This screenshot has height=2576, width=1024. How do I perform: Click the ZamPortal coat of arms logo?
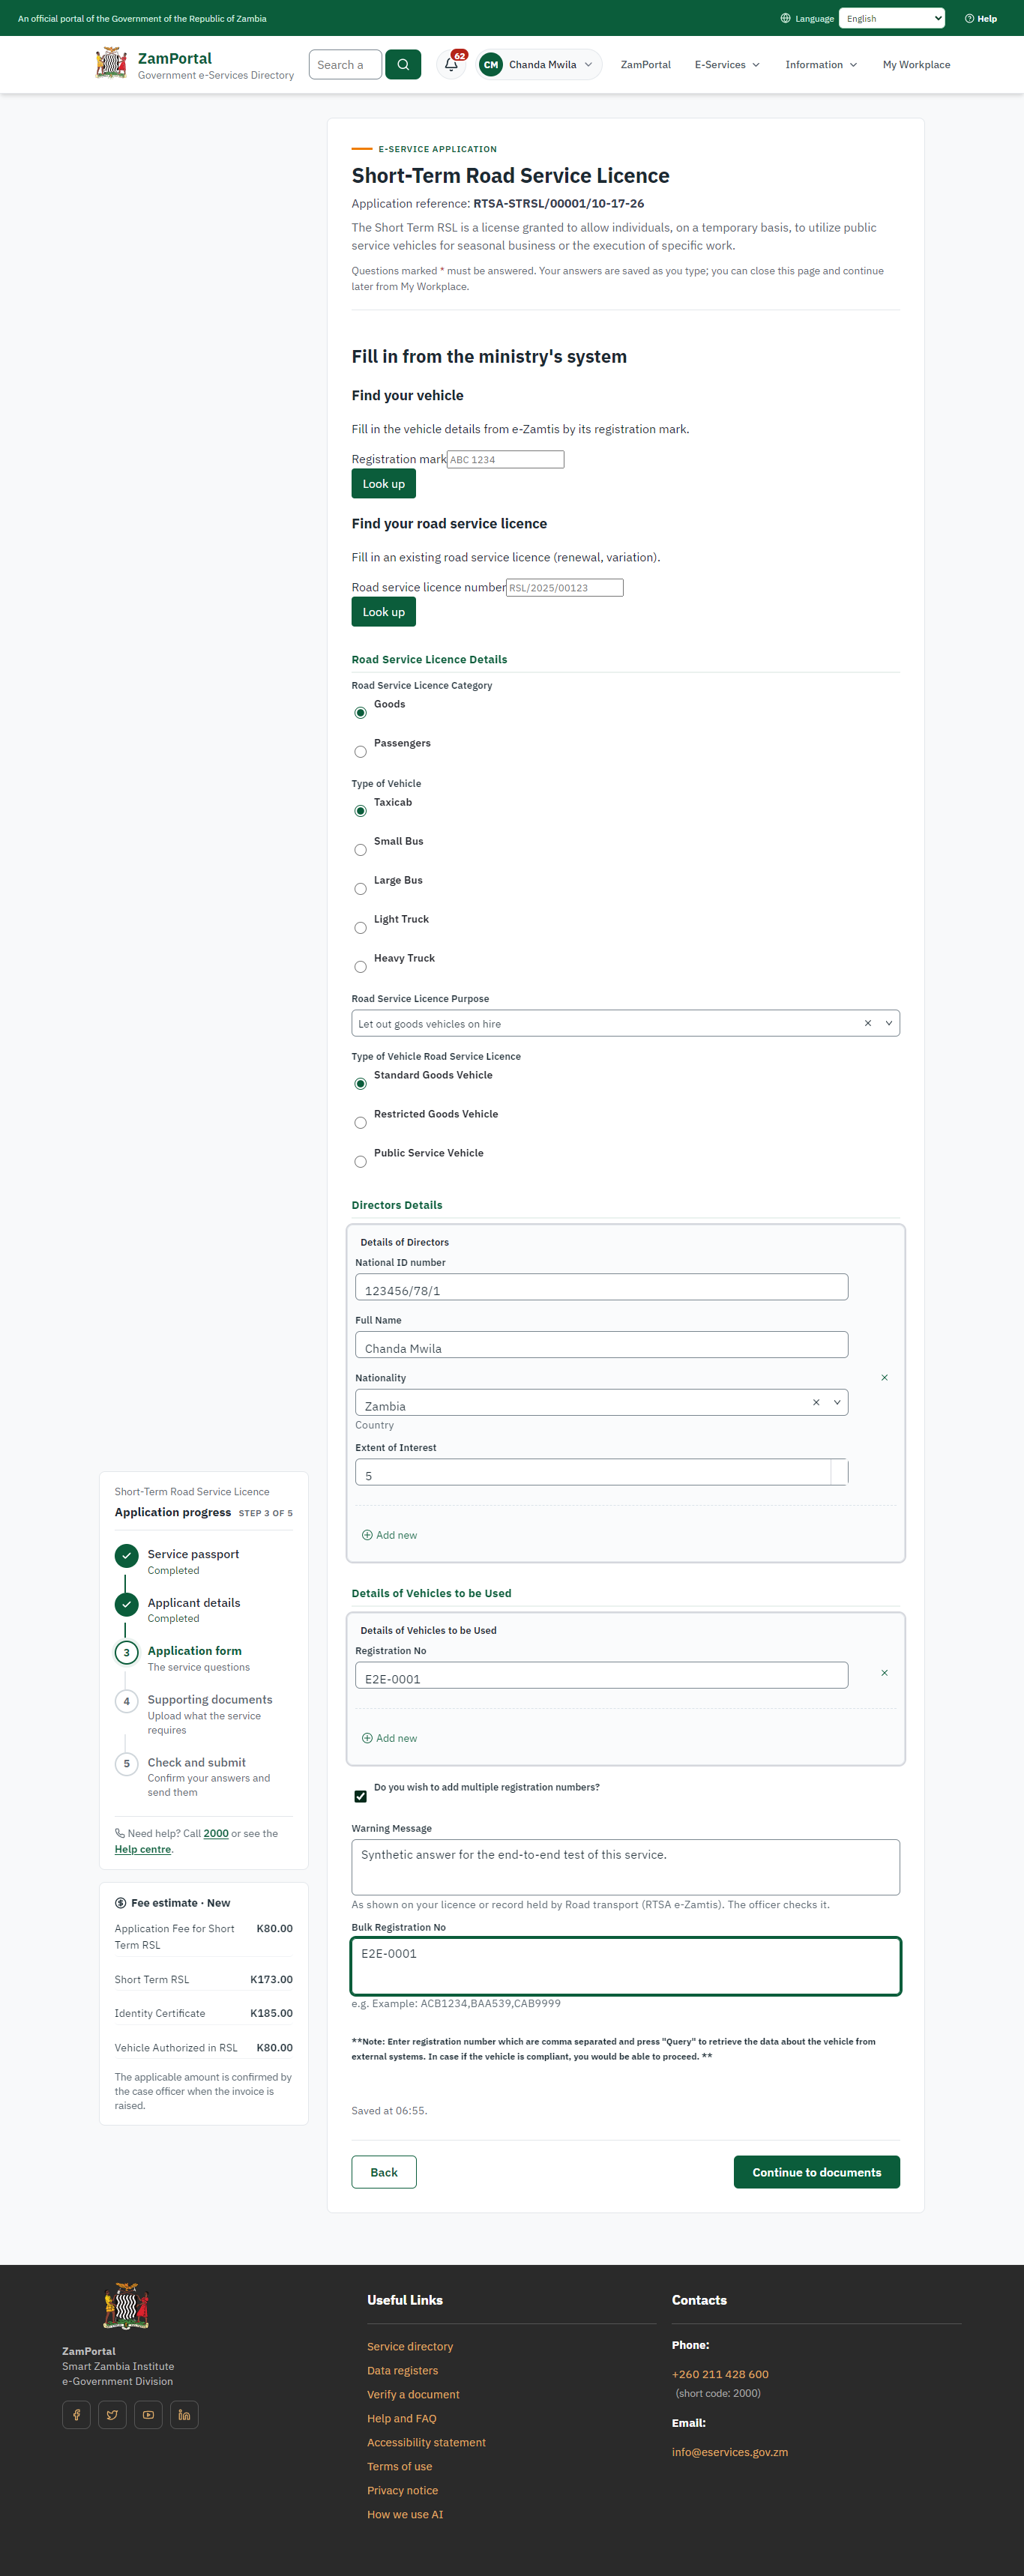click(x=111, y=63)
